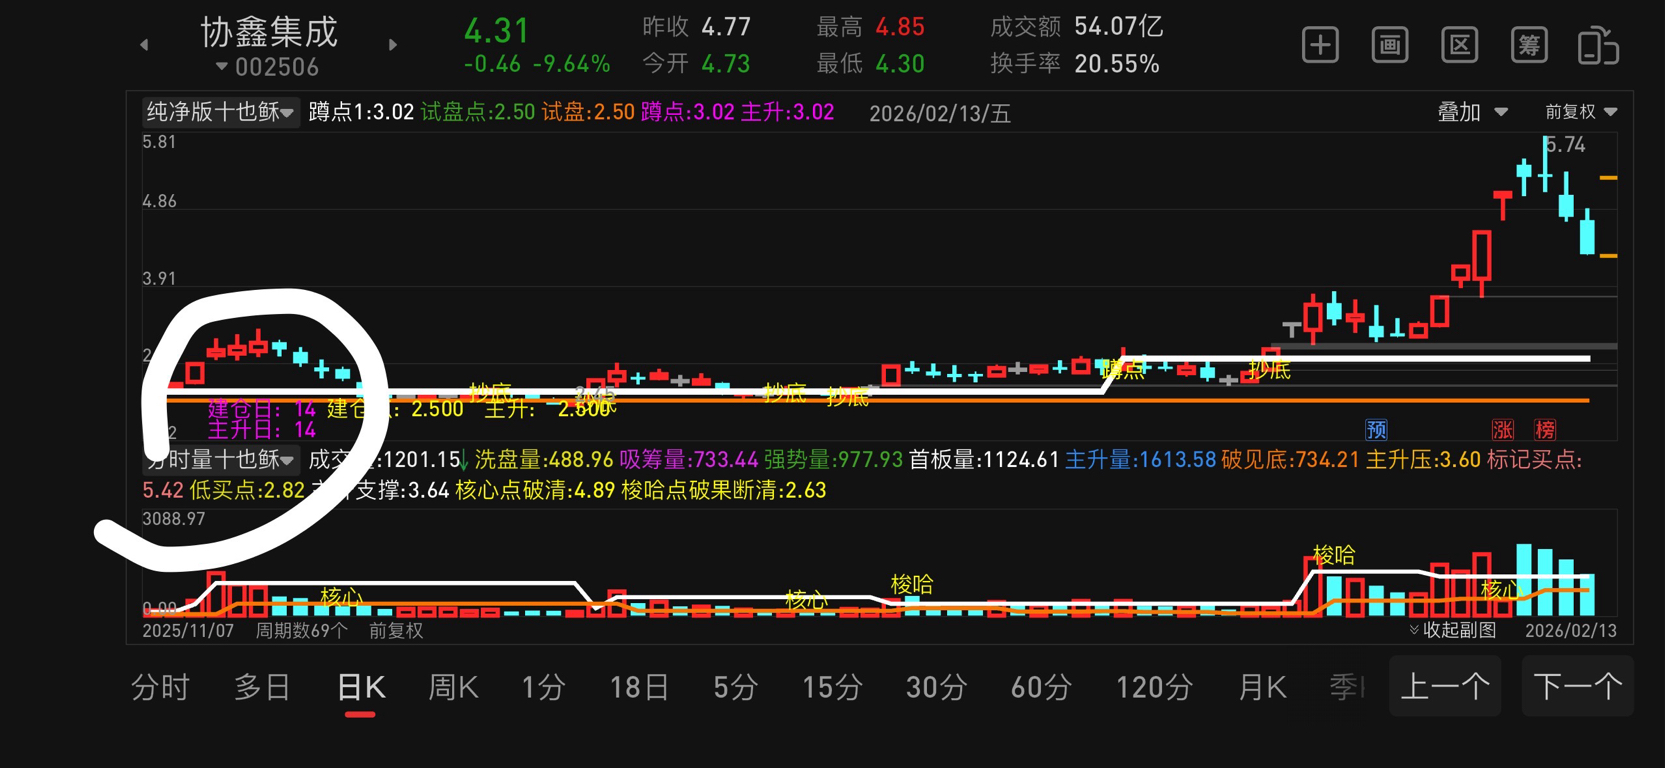Go to previous stock with left arrow
The image size is (1665, 769).
tap(144, 45)
